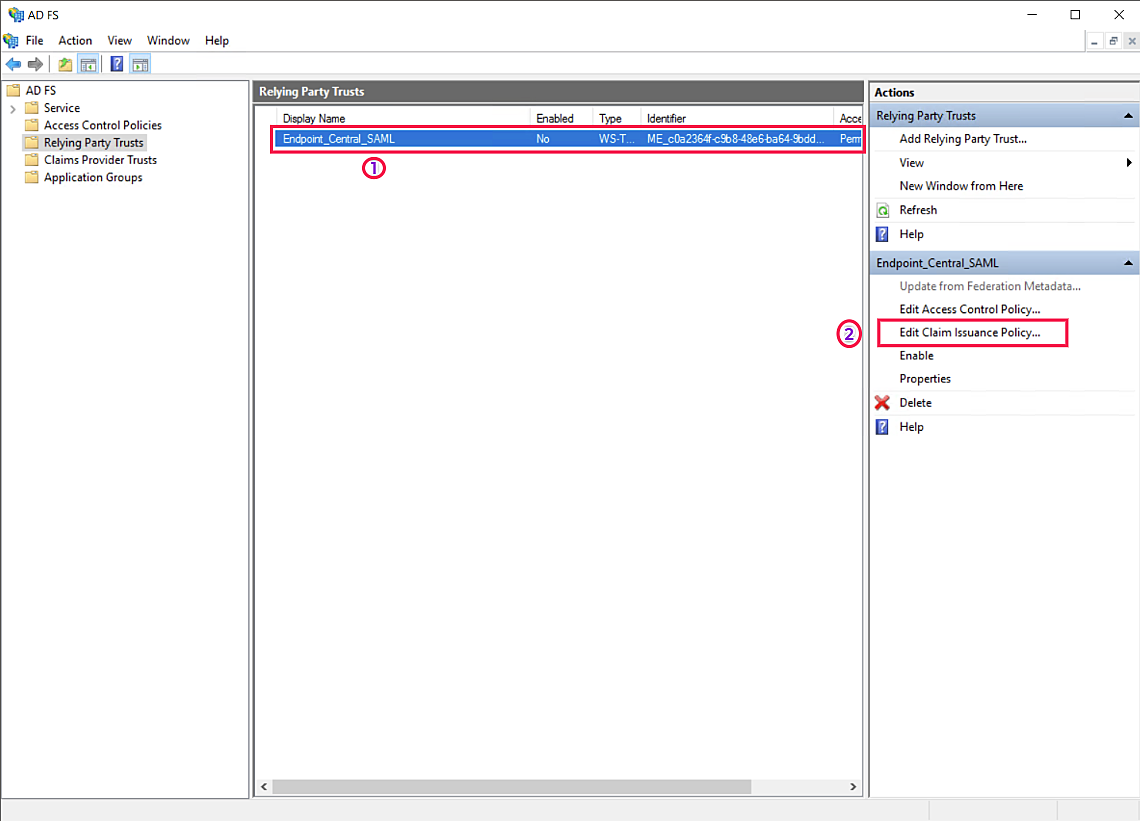
Task: Toggle the Show/Hide Console Tree icon
Action: 88,64
